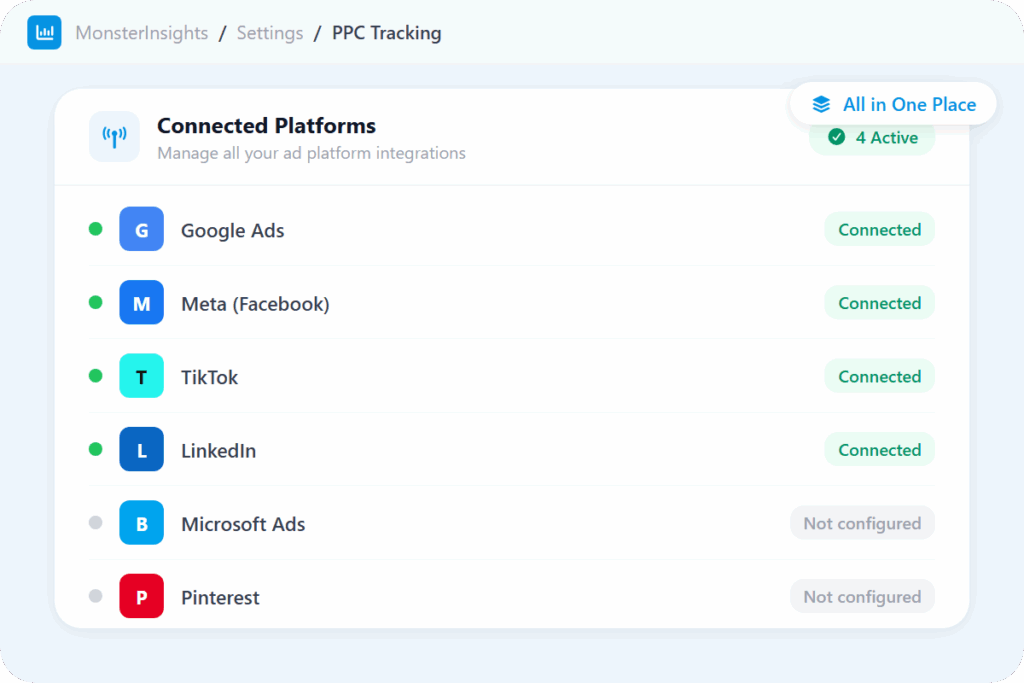Image resolution: width=1024 pixels, height=683 pixels.
Task: Click the gray status dot for Microsoft Ads
Action: pyautogui.click(x=96, y=523)
